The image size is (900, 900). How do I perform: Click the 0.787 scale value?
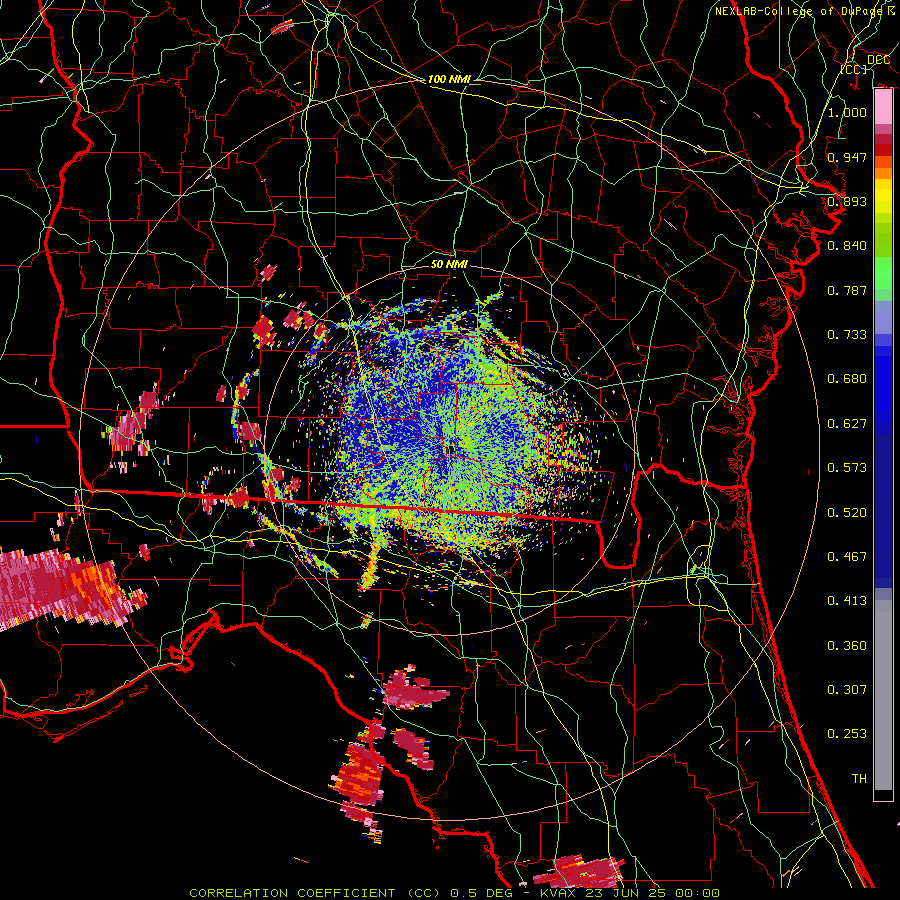click(x=847, y=290)
